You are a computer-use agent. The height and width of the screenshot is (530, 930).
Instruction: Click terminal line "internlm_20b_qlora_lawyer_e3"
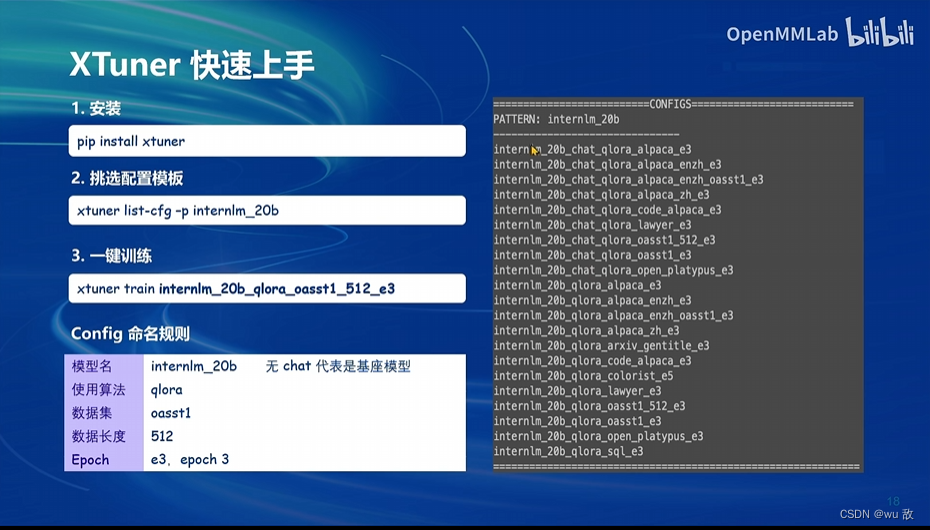point(577,391)
